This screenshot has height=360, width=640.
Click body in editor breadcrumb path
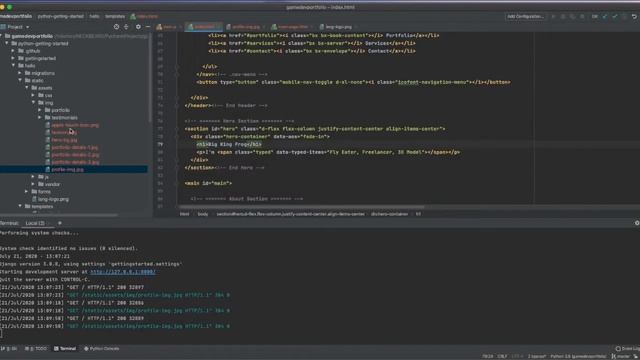point(203,214)
